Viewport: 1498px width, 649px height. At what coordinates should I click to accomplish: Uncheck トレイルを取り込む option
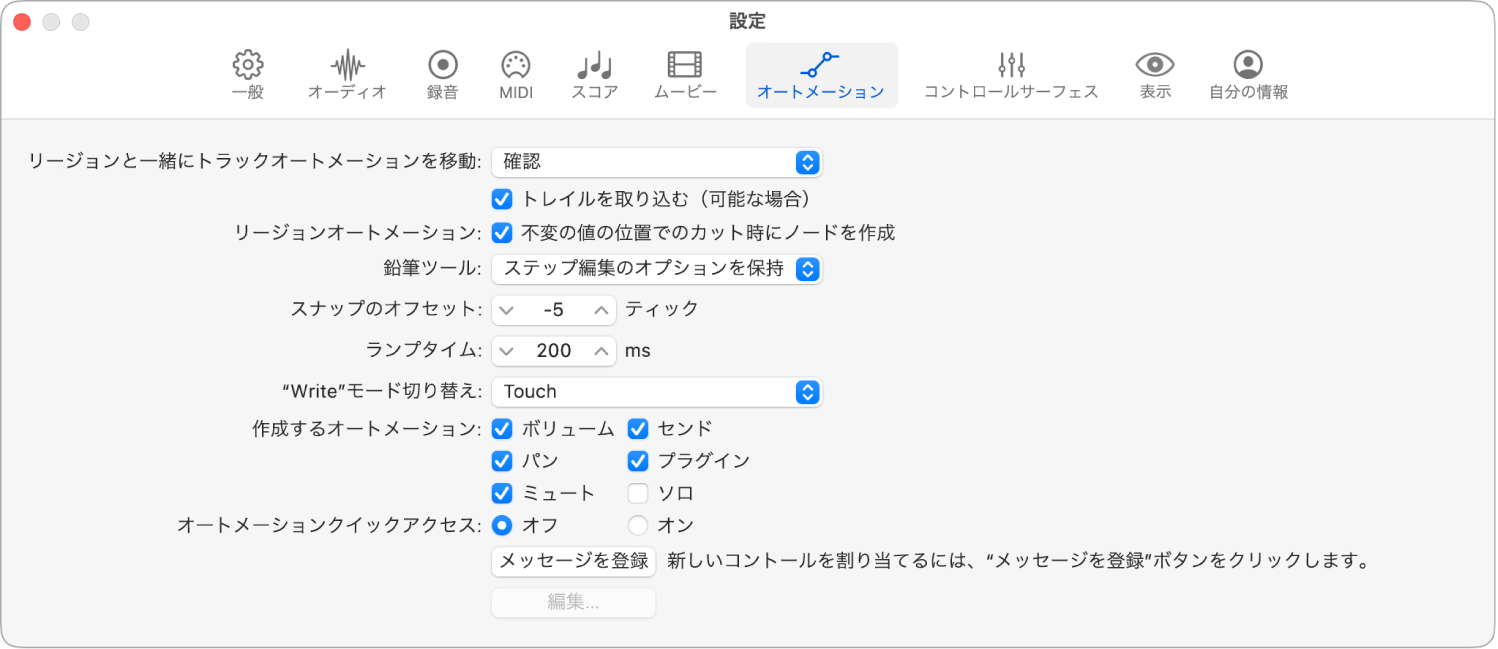pyautogui.click(x=501, y=199)
